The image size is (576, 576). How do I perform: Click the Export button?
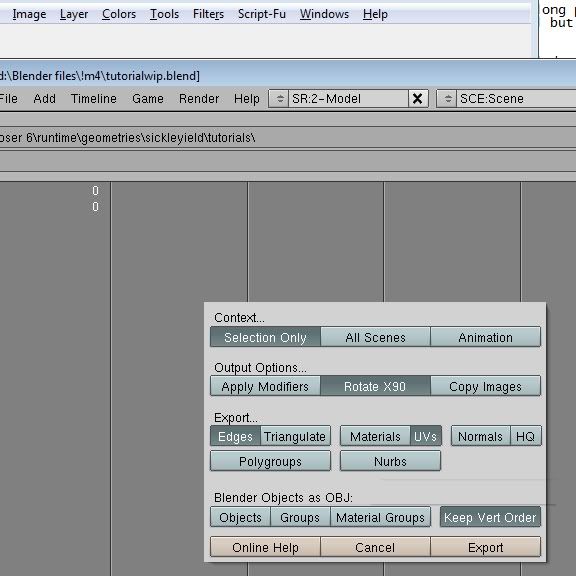(485, 547)
